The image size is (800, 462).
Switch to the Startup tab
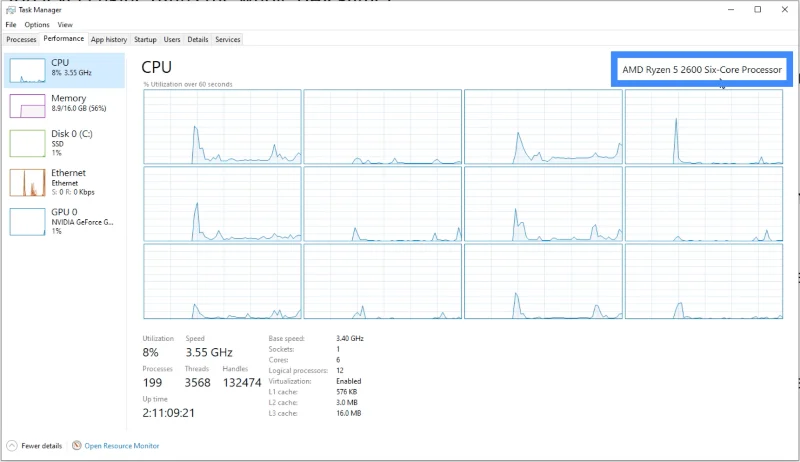145,39
